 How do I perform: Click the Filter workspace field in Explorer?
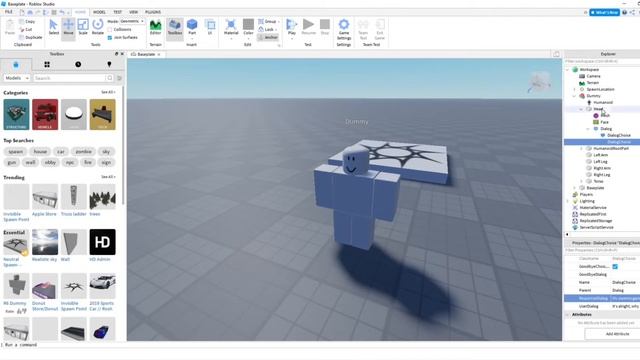tap(602, 61)
